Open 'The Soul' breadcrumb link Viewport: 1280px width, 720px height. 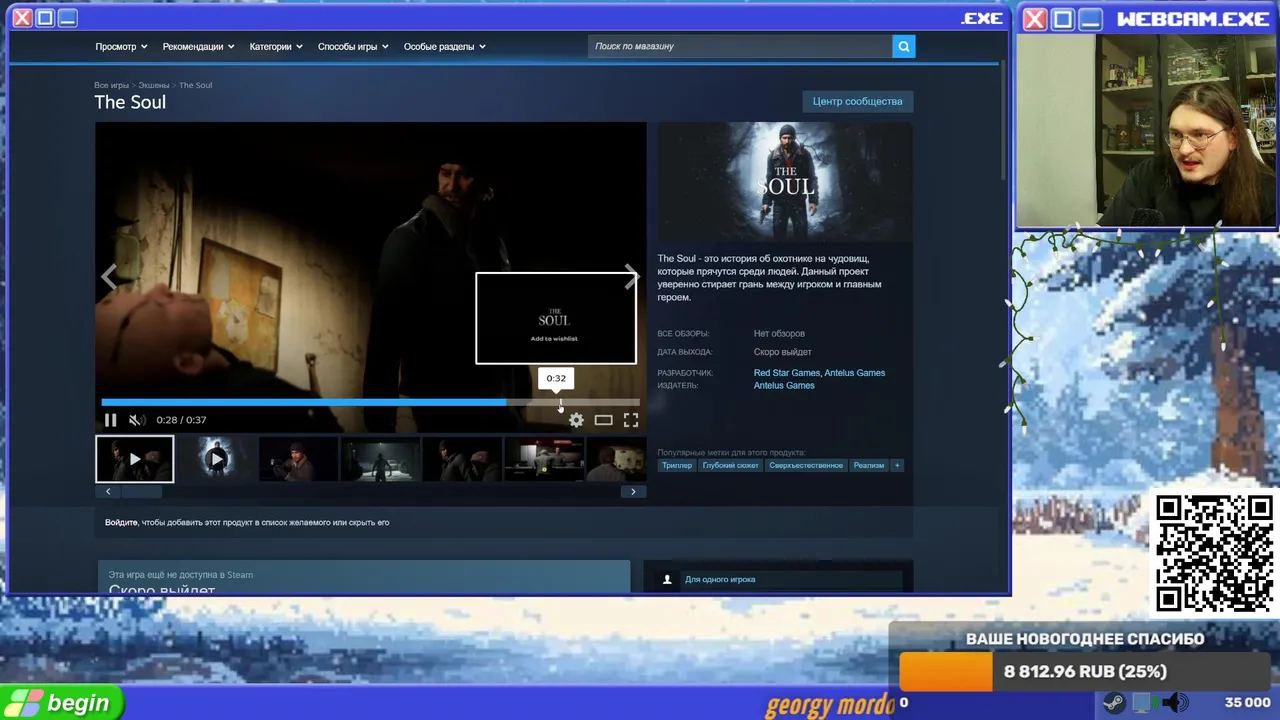195,85
